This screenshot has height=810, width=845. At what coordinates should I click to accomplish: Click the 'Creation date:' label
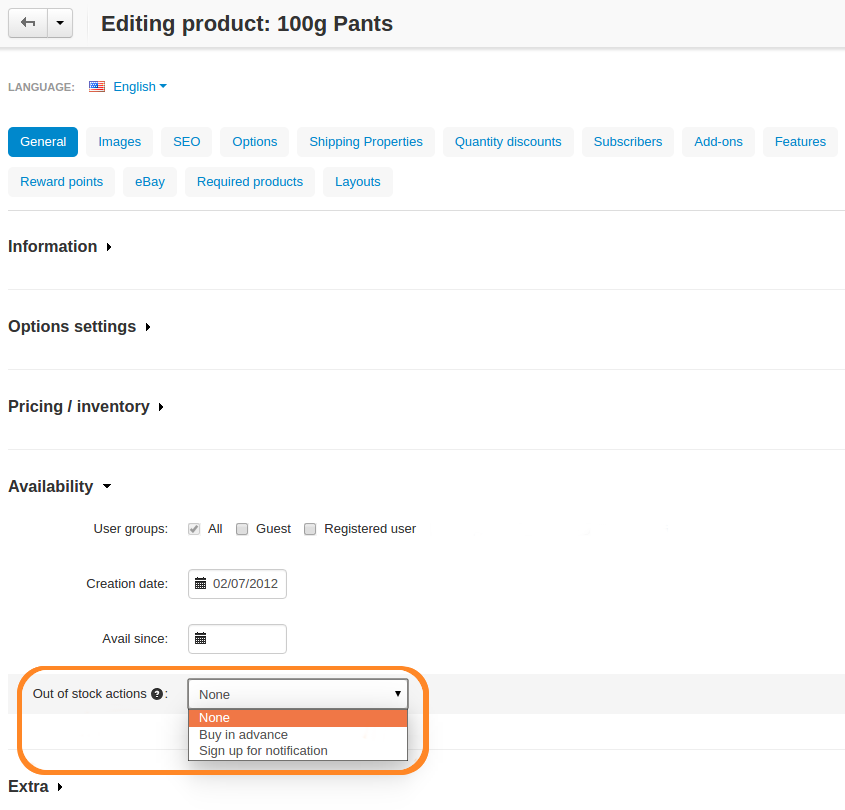click(127, 584)
